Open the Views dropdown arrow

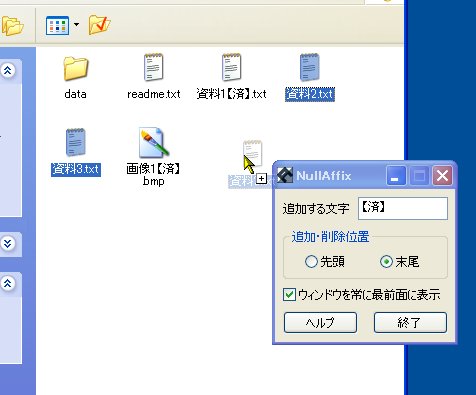point(76,25)
